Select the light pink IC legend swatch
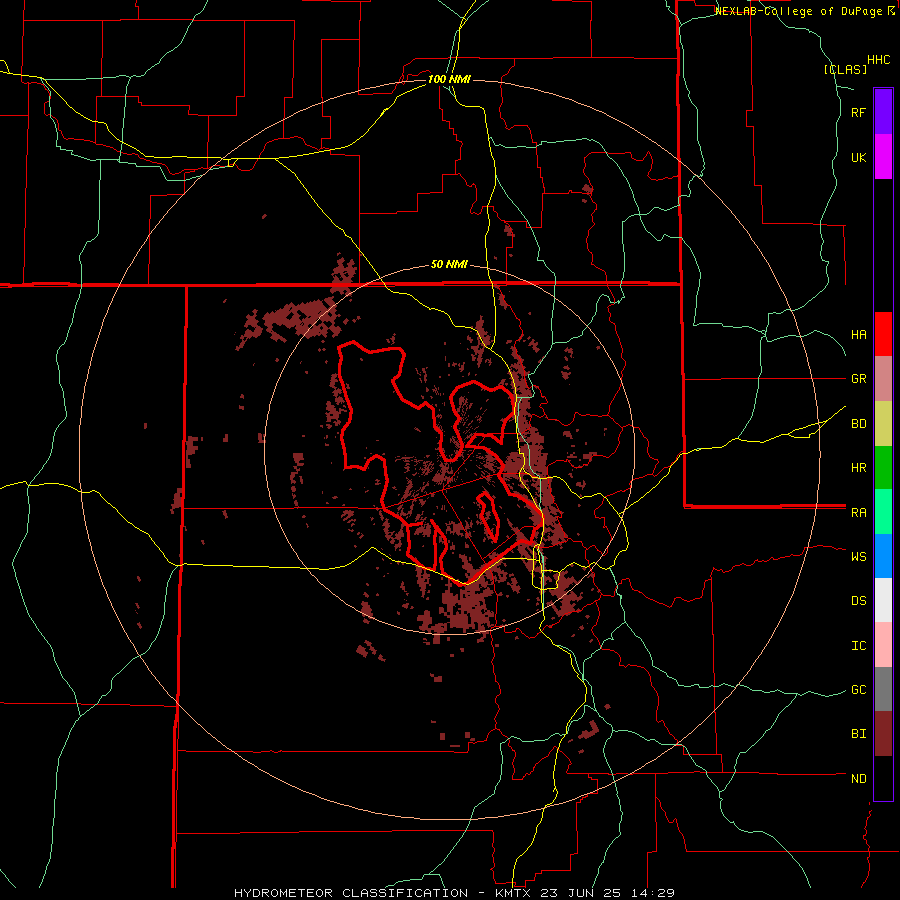 point(883,645)
